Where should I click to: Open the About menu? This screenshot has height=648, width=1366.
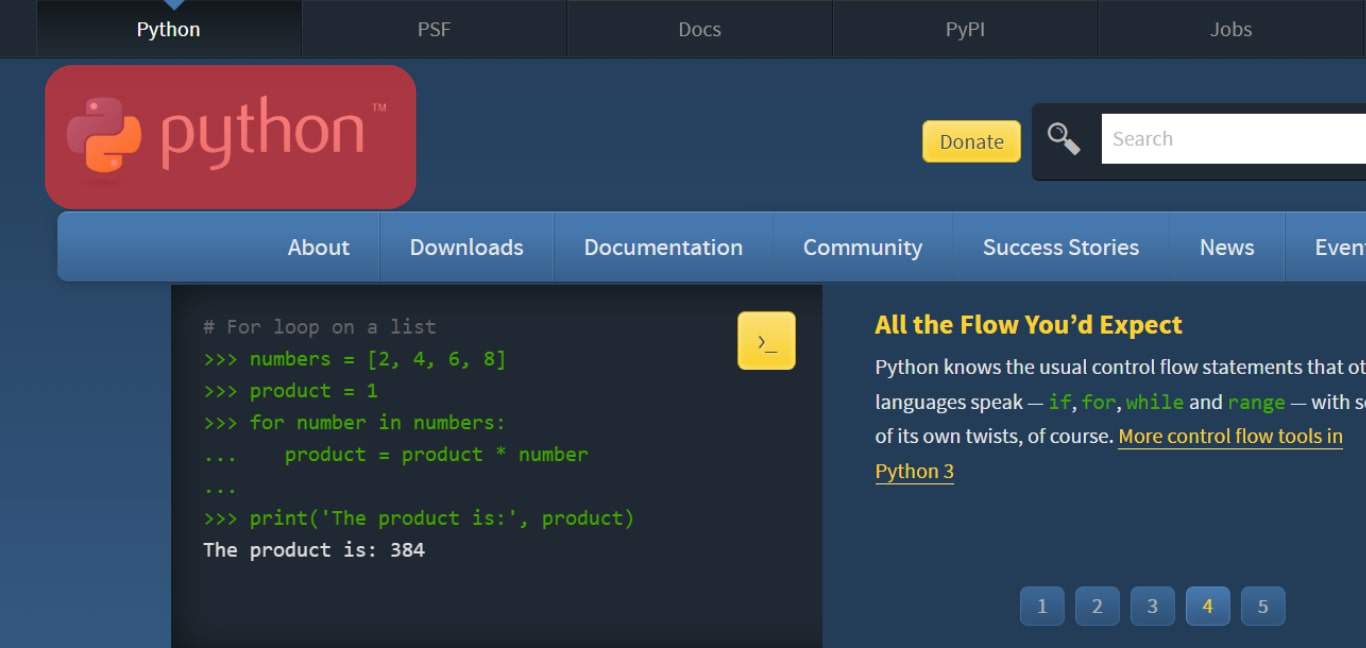pyautogui.click(x=318, y=247)
